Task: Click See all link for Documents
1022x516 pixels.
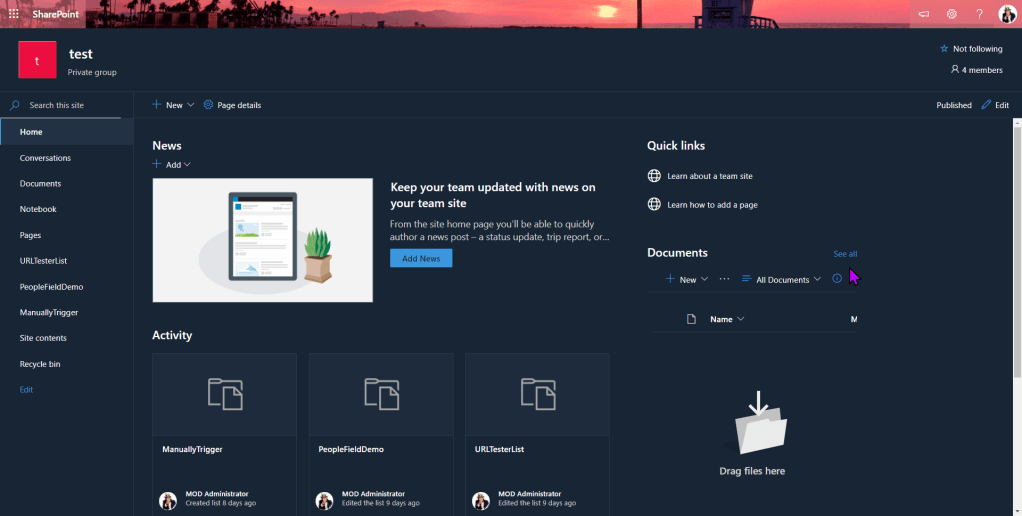Action: pos(845,254)
